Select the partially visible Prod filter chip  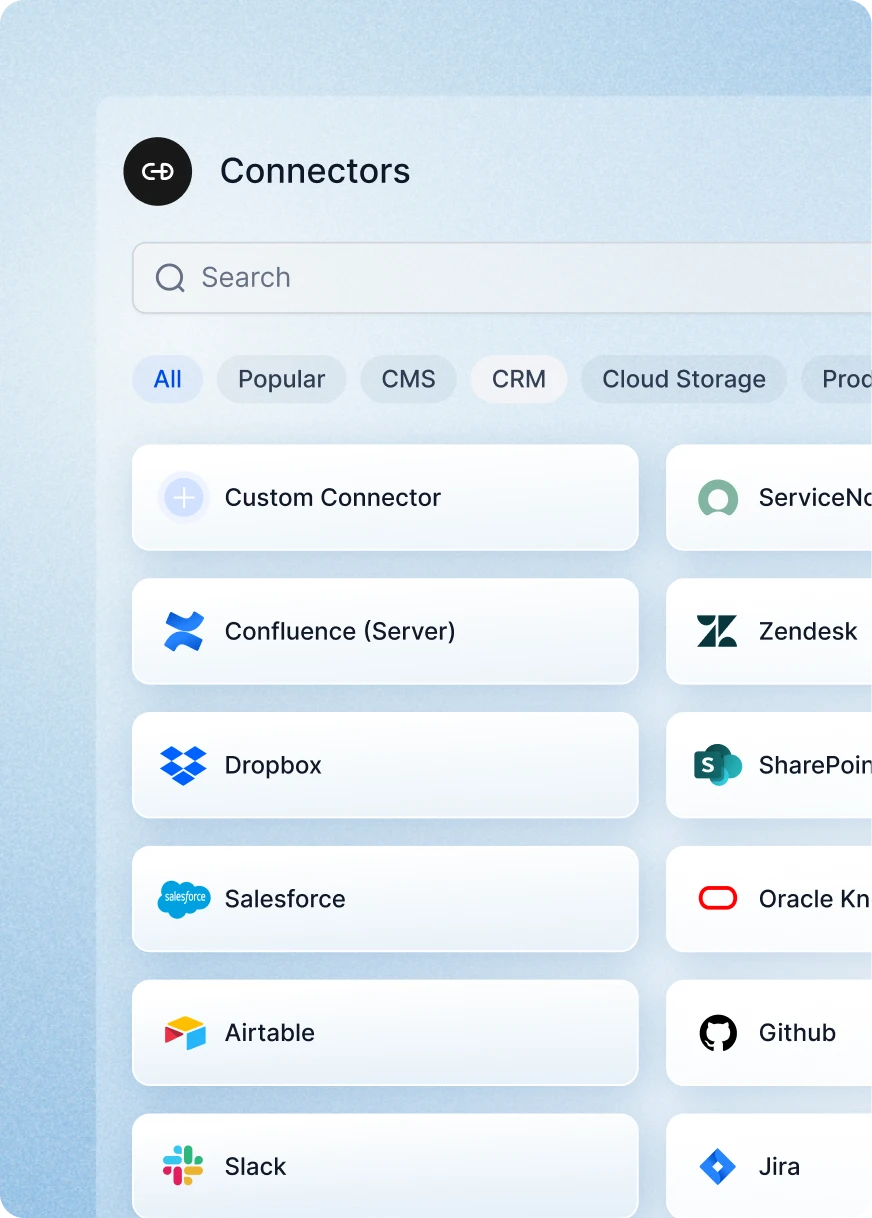click(x=837, y=380)
